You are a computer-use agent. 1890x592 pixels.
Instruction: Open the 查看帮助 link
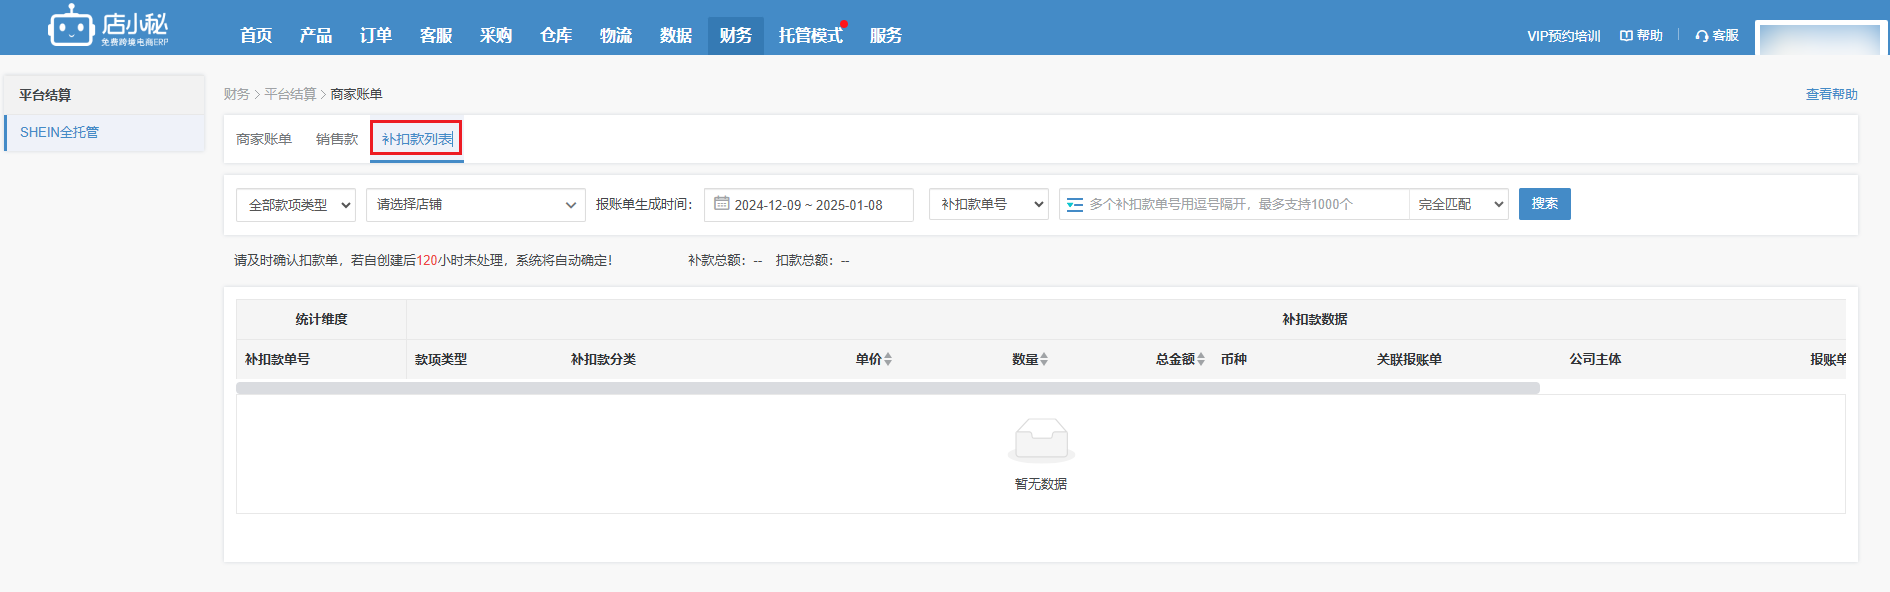point(1832,94)
